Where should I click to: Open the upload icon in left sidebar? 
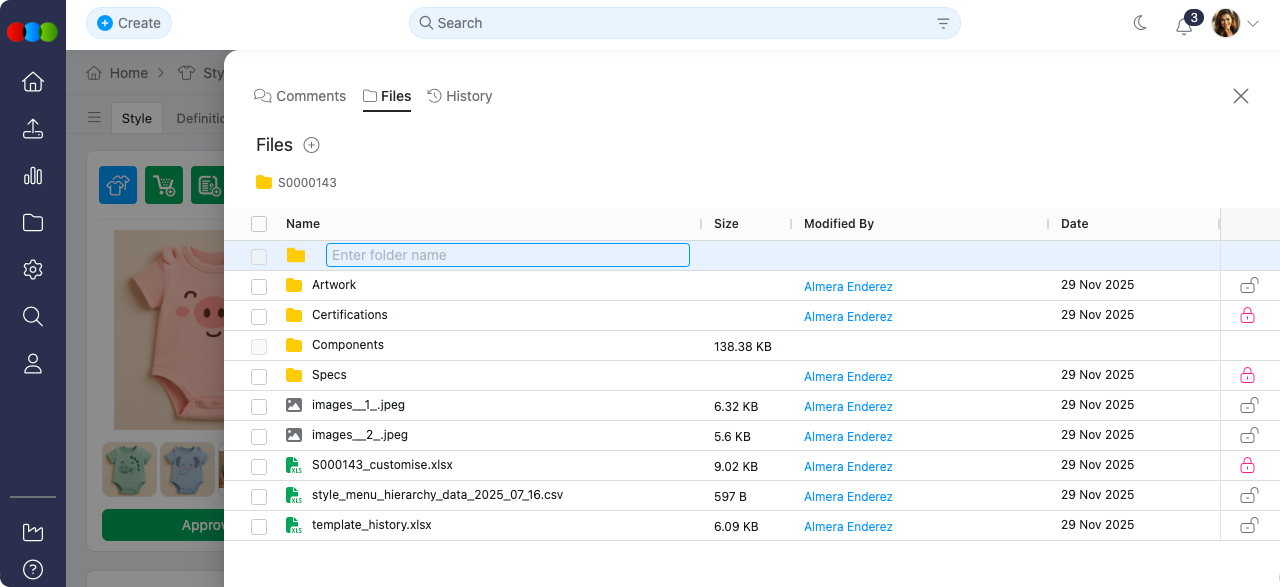(33, 129)
